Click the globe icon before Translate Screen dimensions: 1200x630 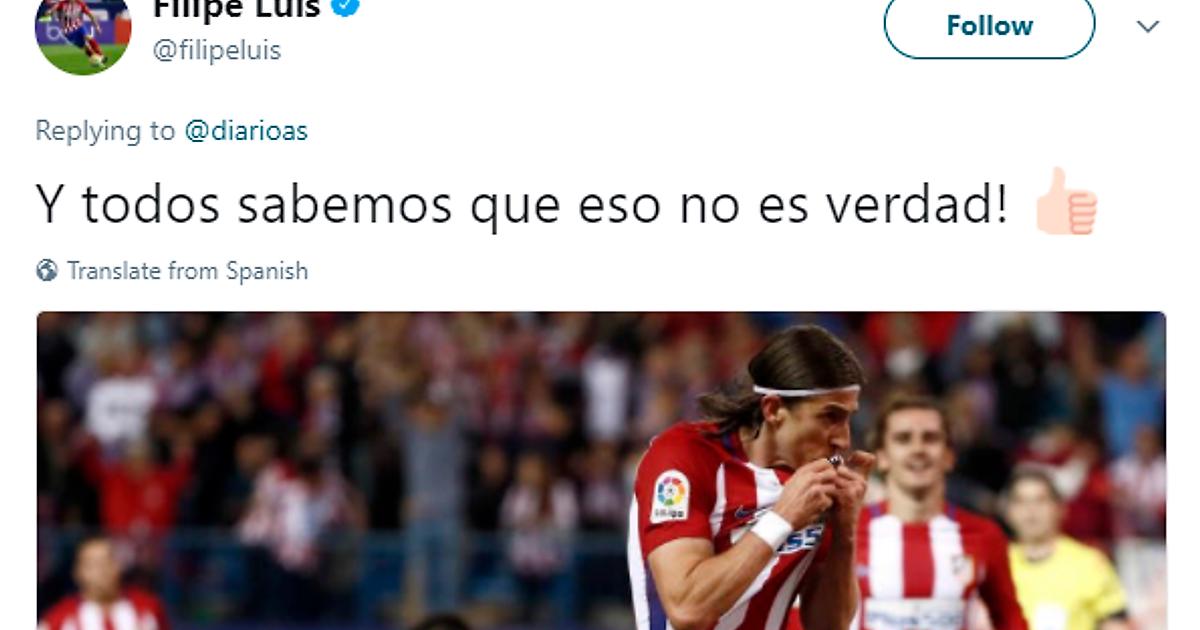[47, 271]
